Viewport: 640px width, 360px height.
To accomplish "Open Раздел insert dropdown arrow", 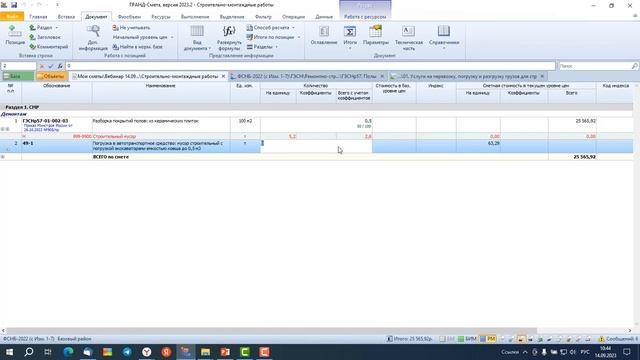I will pyautogui.click(x=57, y=28).
